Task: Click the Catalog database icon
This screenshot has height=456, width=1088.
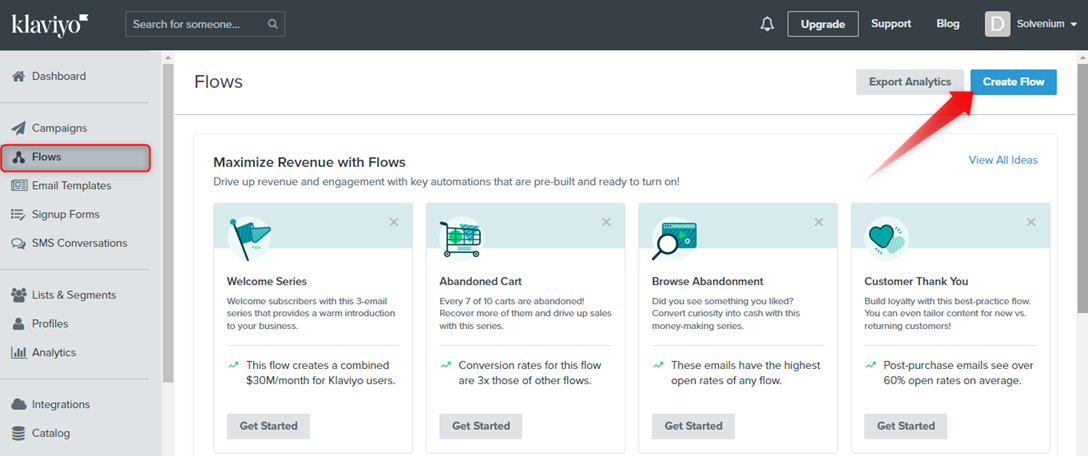Action: (x=19, y=434)
